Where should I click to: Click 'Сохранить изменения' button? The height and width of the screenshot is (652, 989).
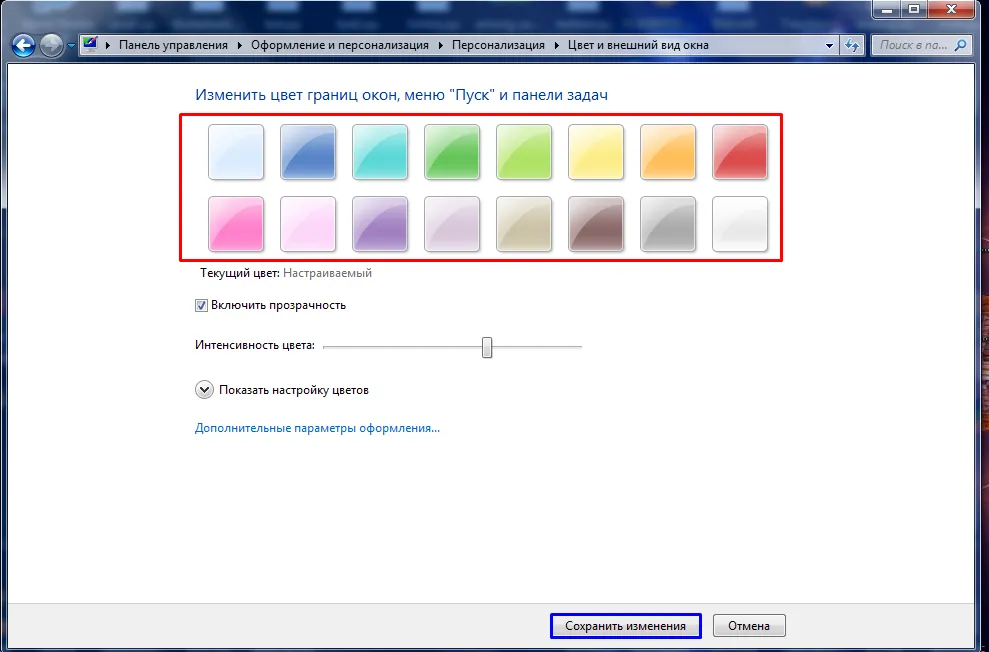[x=625, y=626]
